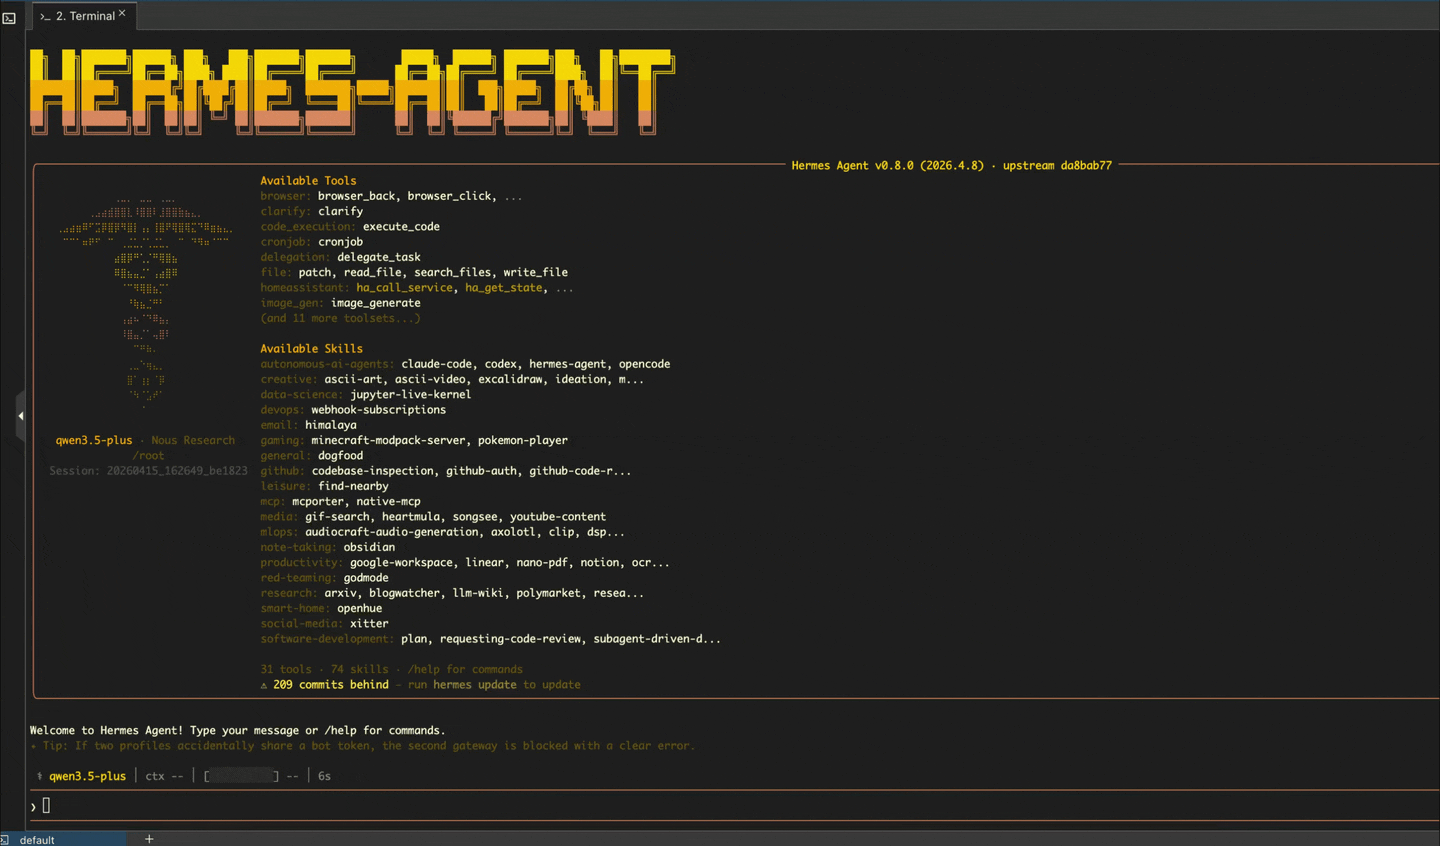Click "xitter" social-media skill
This screenshot has width=1440, height=846.
click(369, 624)
